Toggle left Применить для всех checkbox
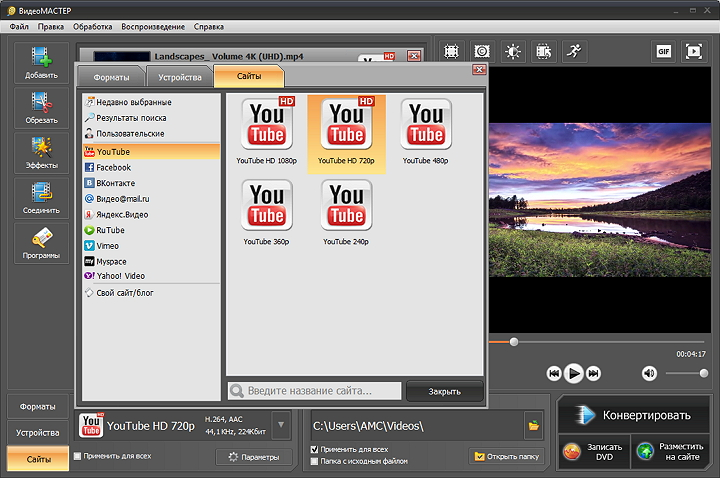This screenshot has height=478, width=720. [78, 456]
